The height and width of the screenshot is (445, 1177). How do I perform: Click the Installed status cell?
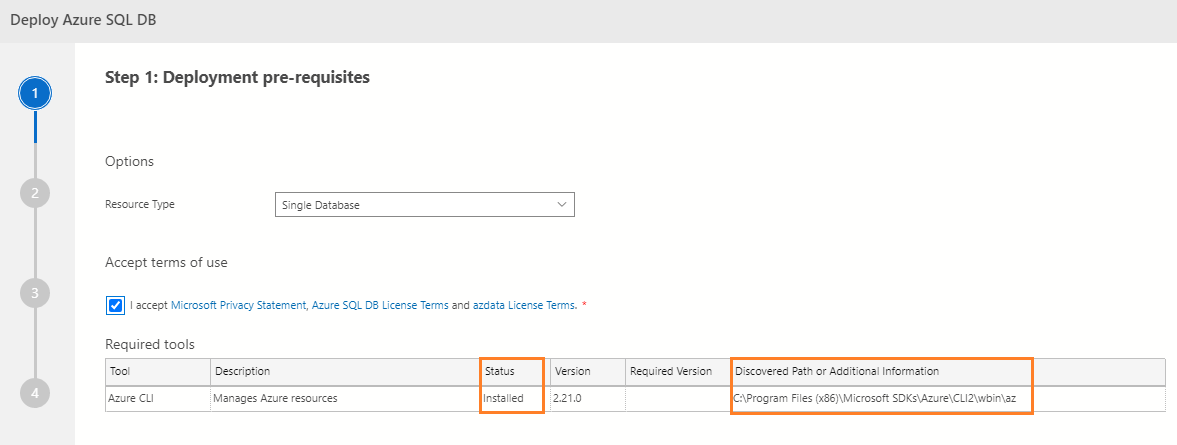(x=503, y=398)
